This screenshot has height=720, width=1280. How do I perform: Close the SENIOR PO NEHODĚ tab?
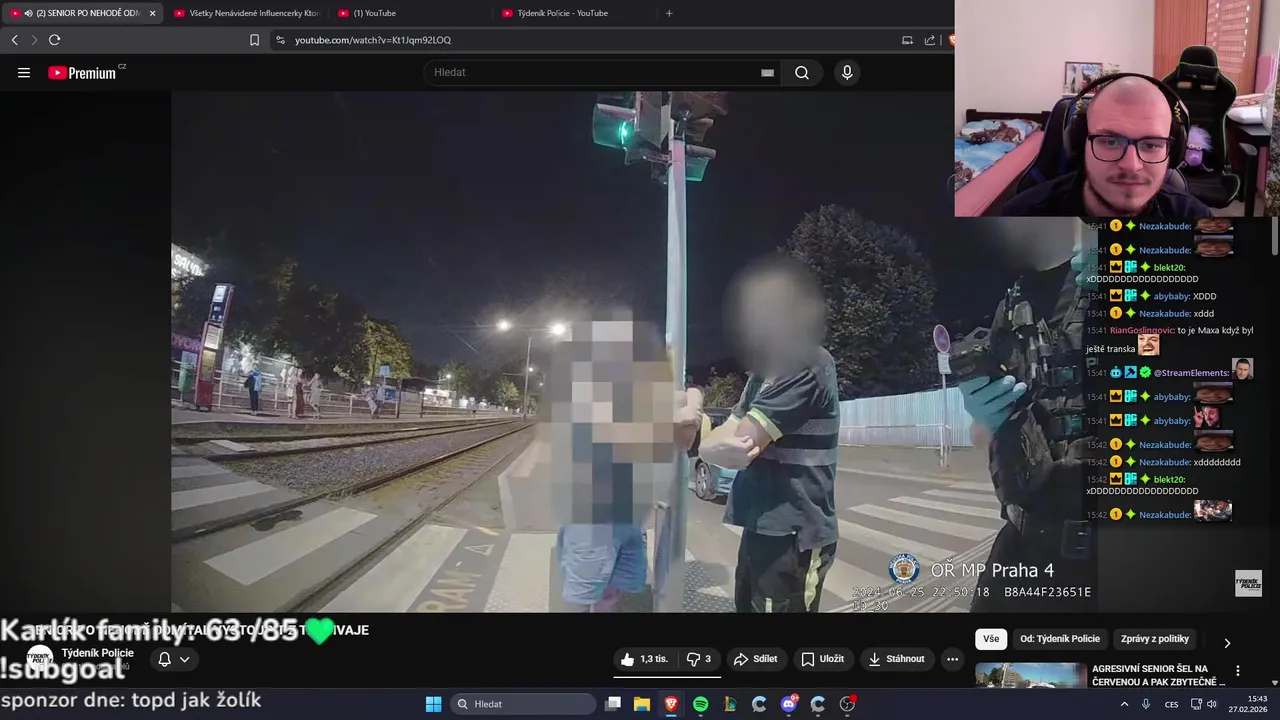[153, 13]
